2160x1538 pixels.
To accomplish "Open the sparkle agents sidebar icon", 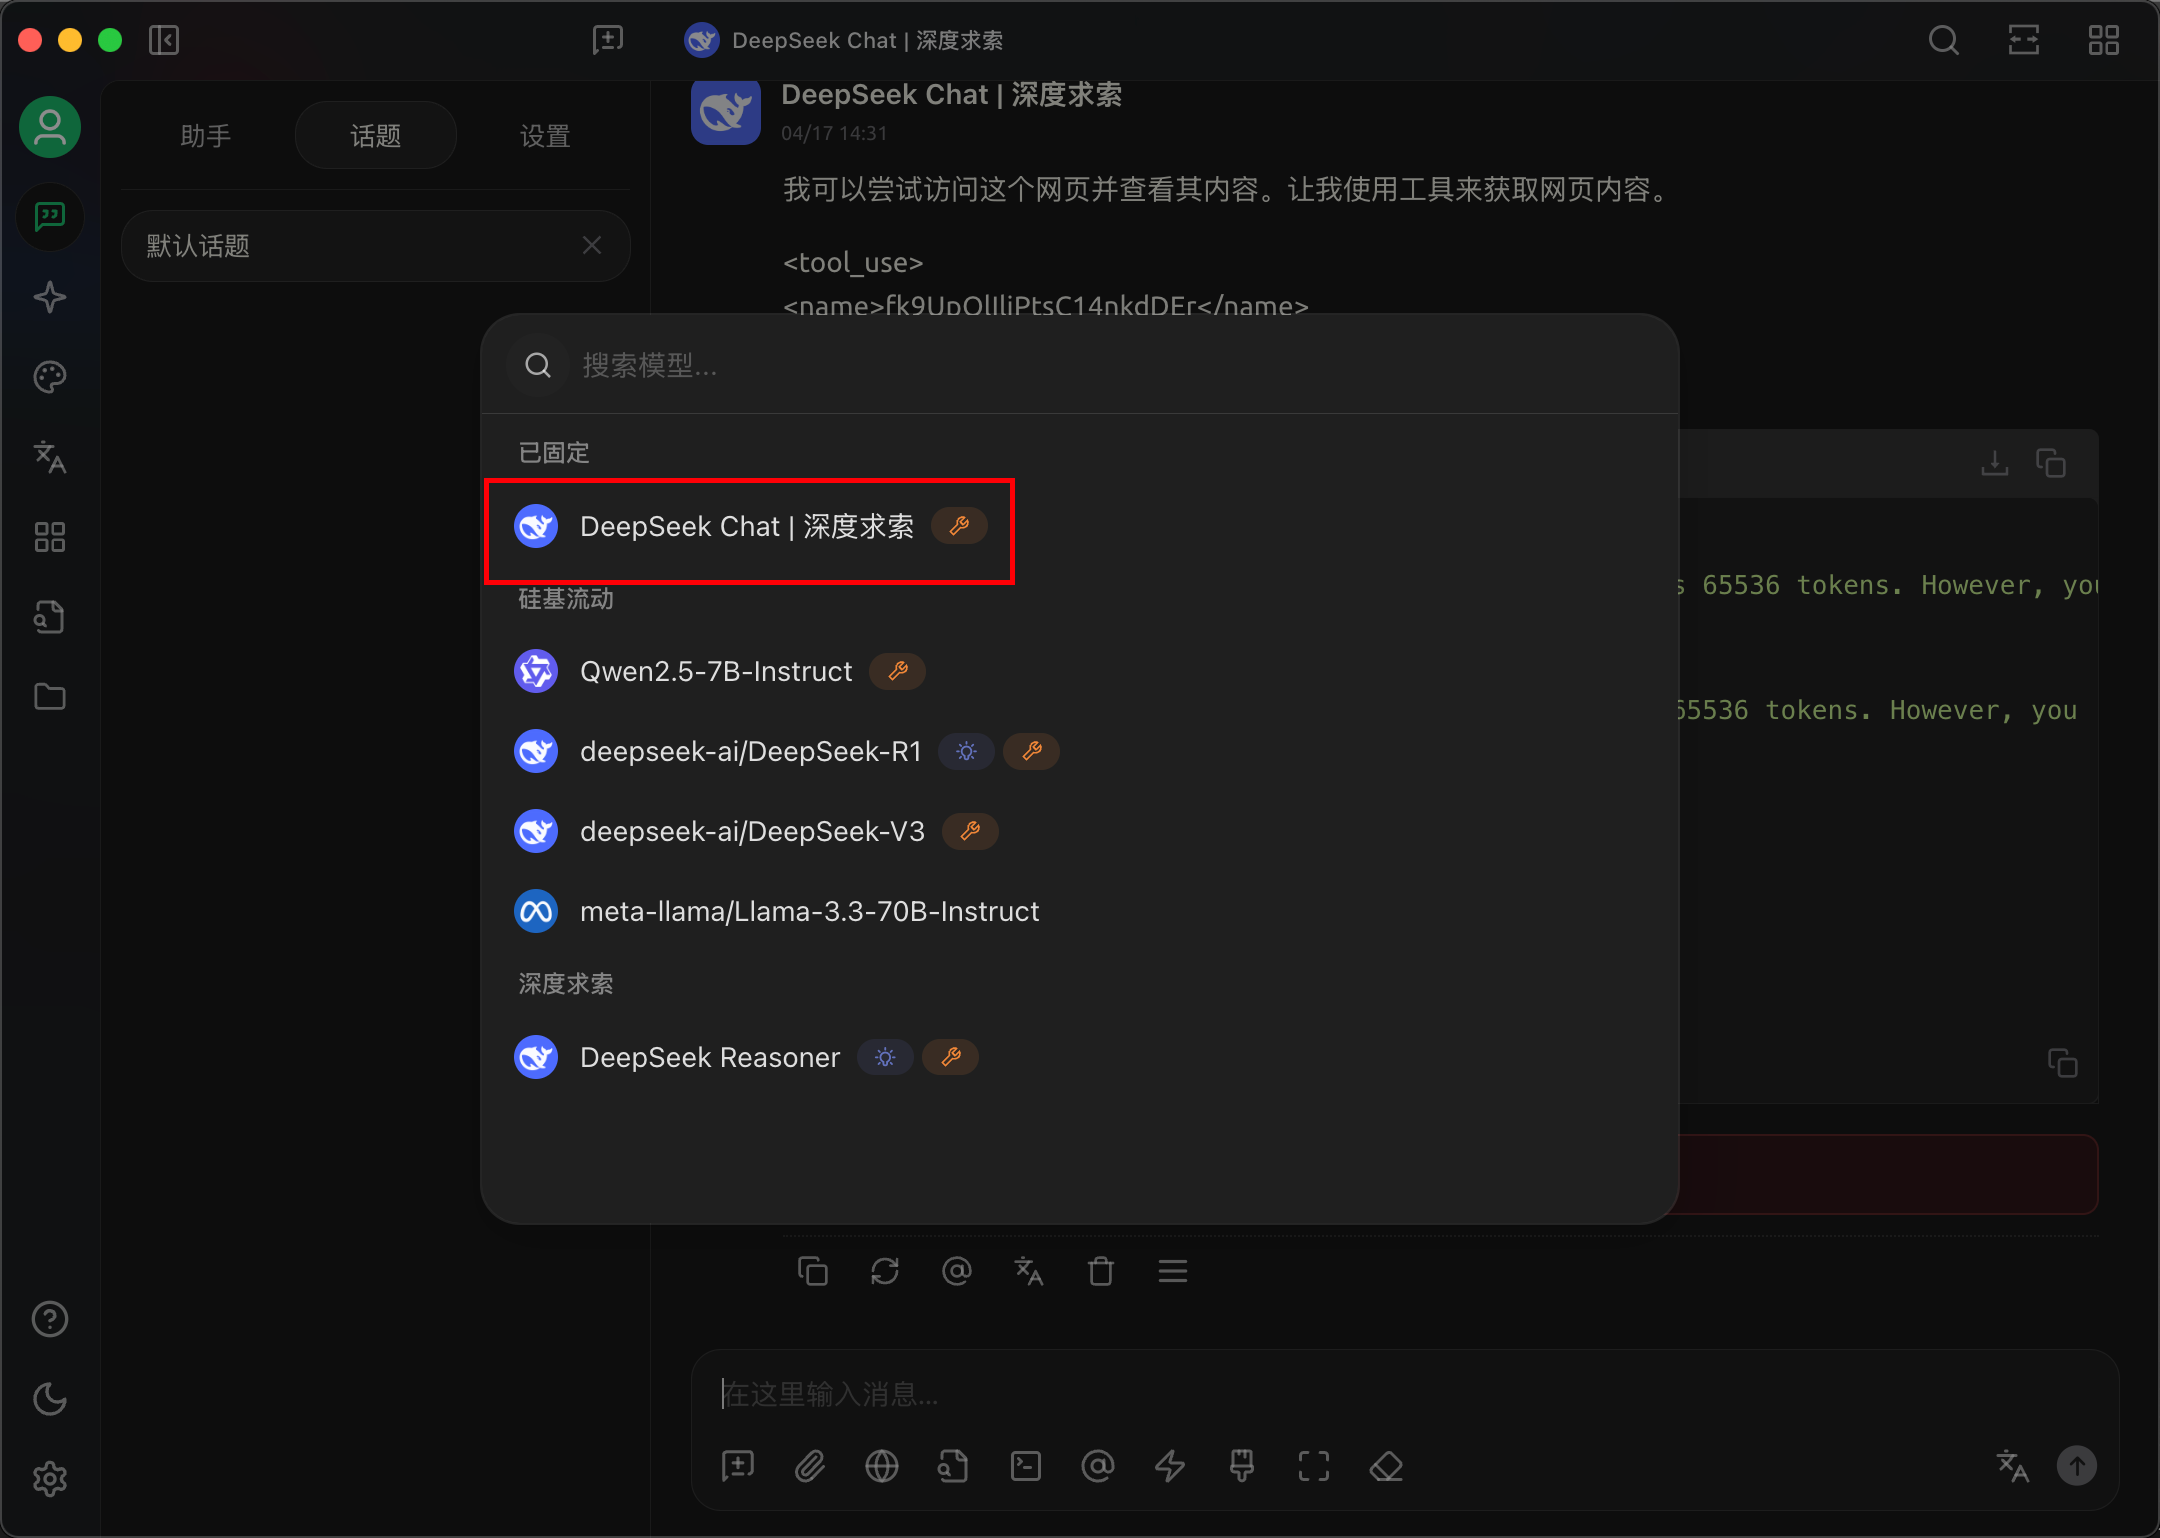I will [x=50, y=297].
